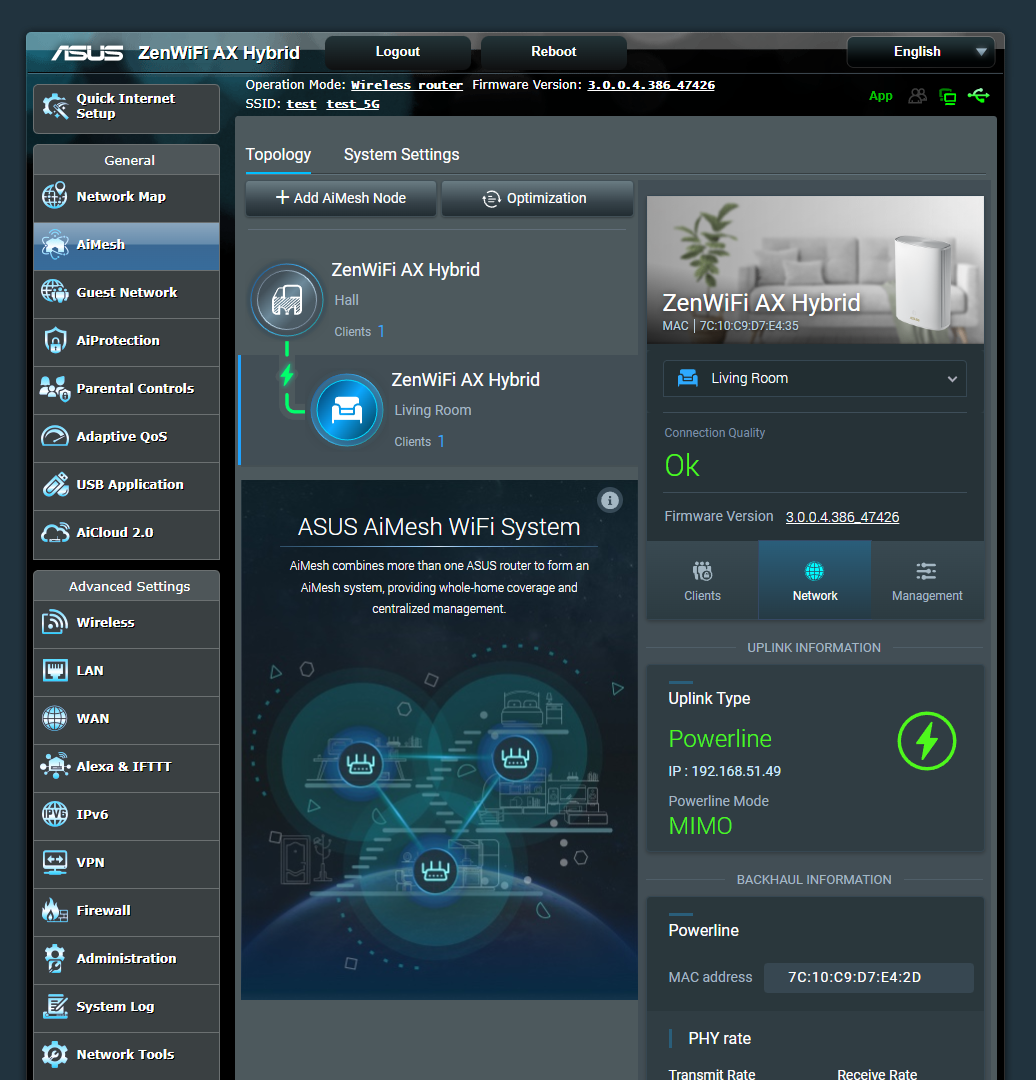Start mesh Optimization
The height and width of the screenshot is (1080, 1036).
[537, 198]
